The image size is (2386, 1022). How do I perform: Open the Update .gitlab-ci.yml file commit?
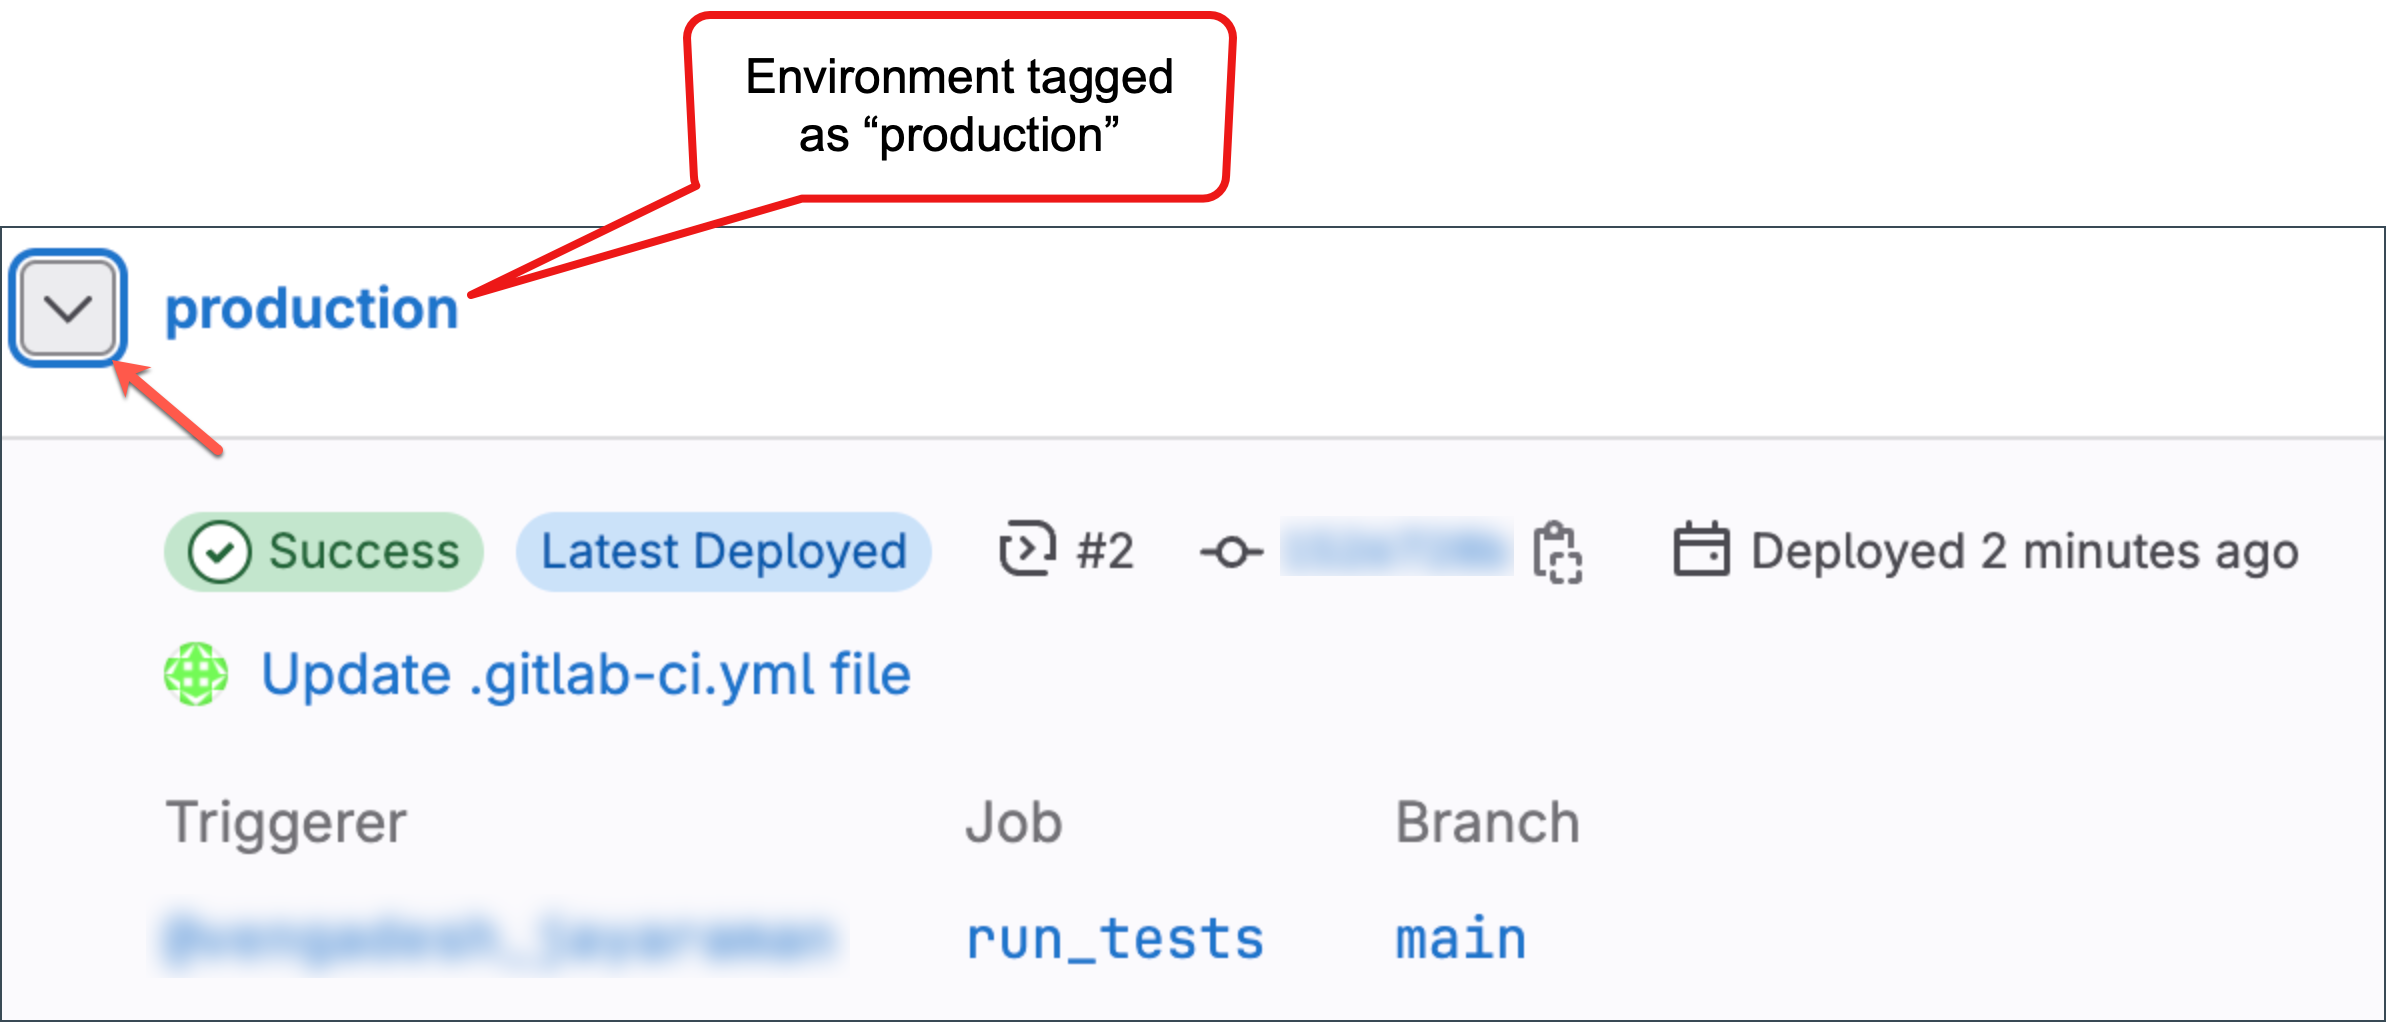(584, 674)
